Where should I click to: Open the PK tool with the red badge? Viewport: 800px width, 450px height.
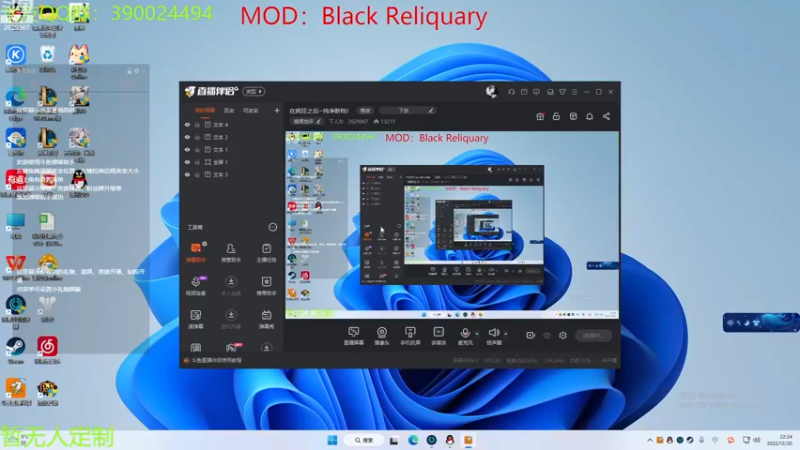click(x=232, y=347)
